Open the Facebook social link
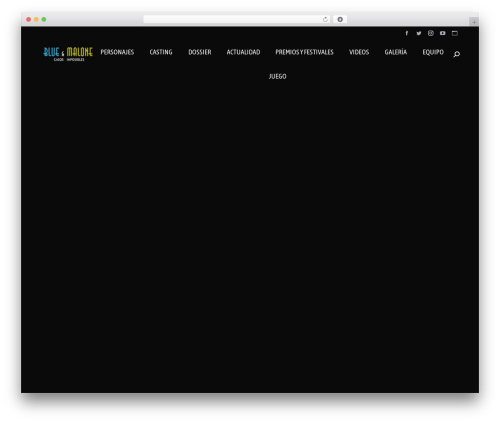The height and width of the screenshot is (423, 500). [407, 33]
